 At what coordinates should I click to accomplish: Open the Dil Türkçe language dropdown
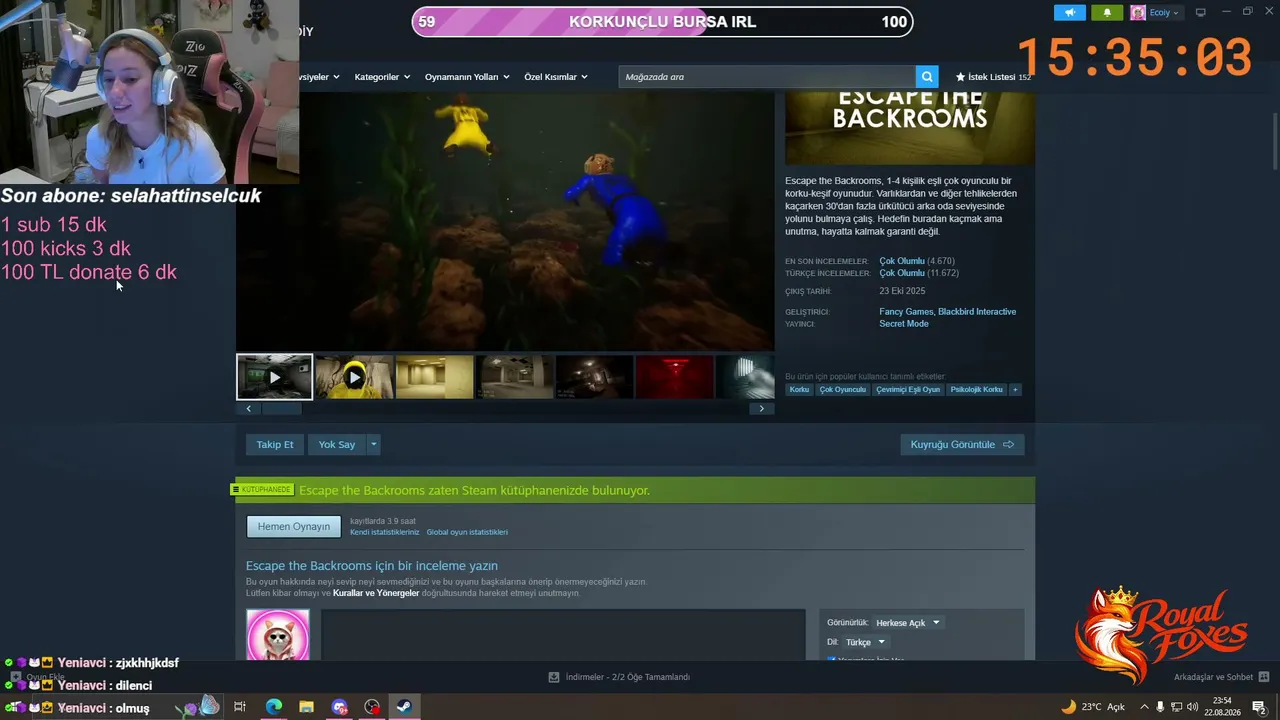coord(865,642)
